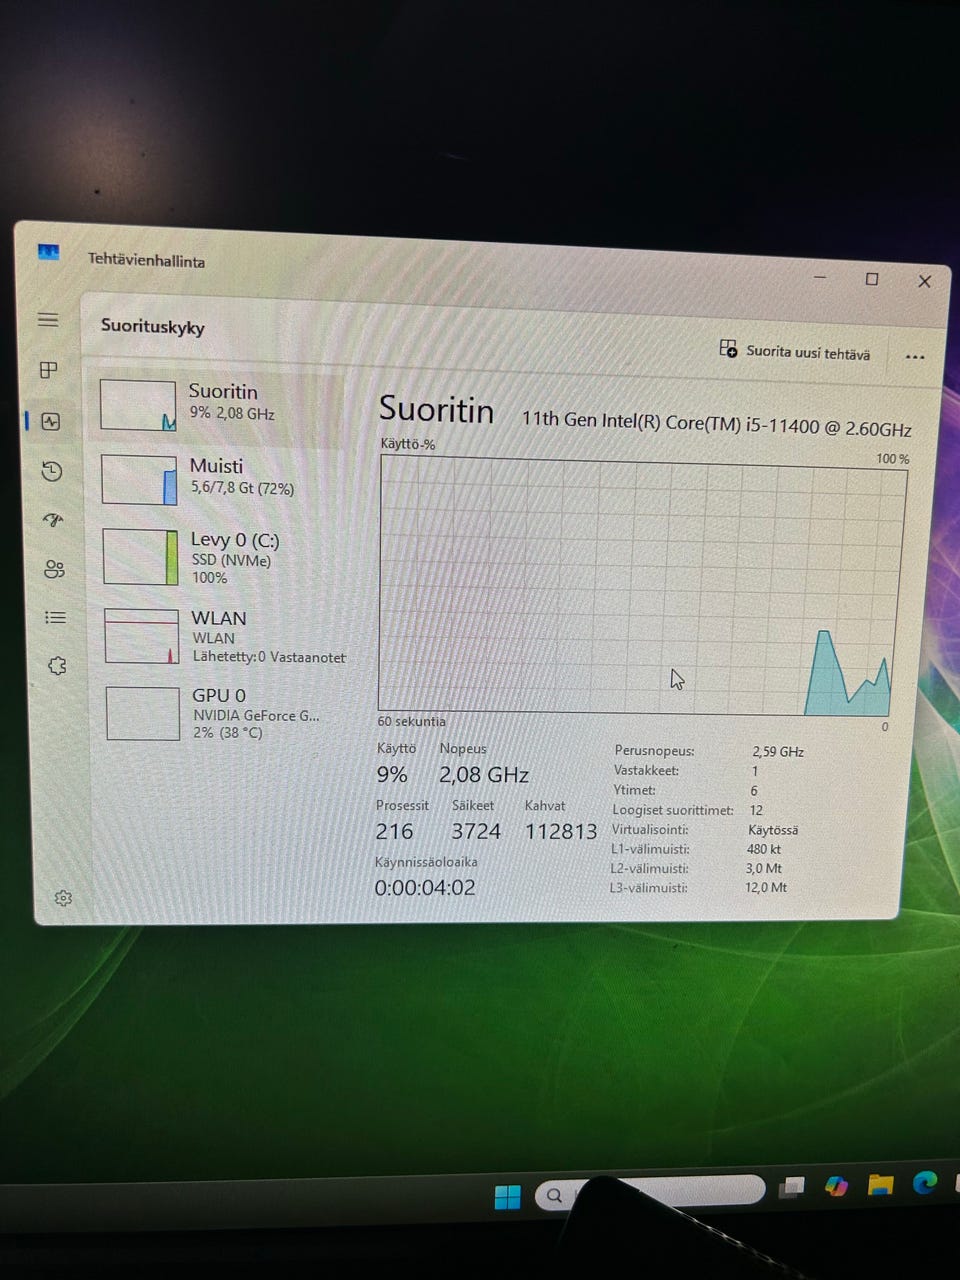Image resolution: width=960 pixels, height=1280 pixels.
Task: Click the Perusnopeus 2,59 GHz value
Action: pos(778,752)
